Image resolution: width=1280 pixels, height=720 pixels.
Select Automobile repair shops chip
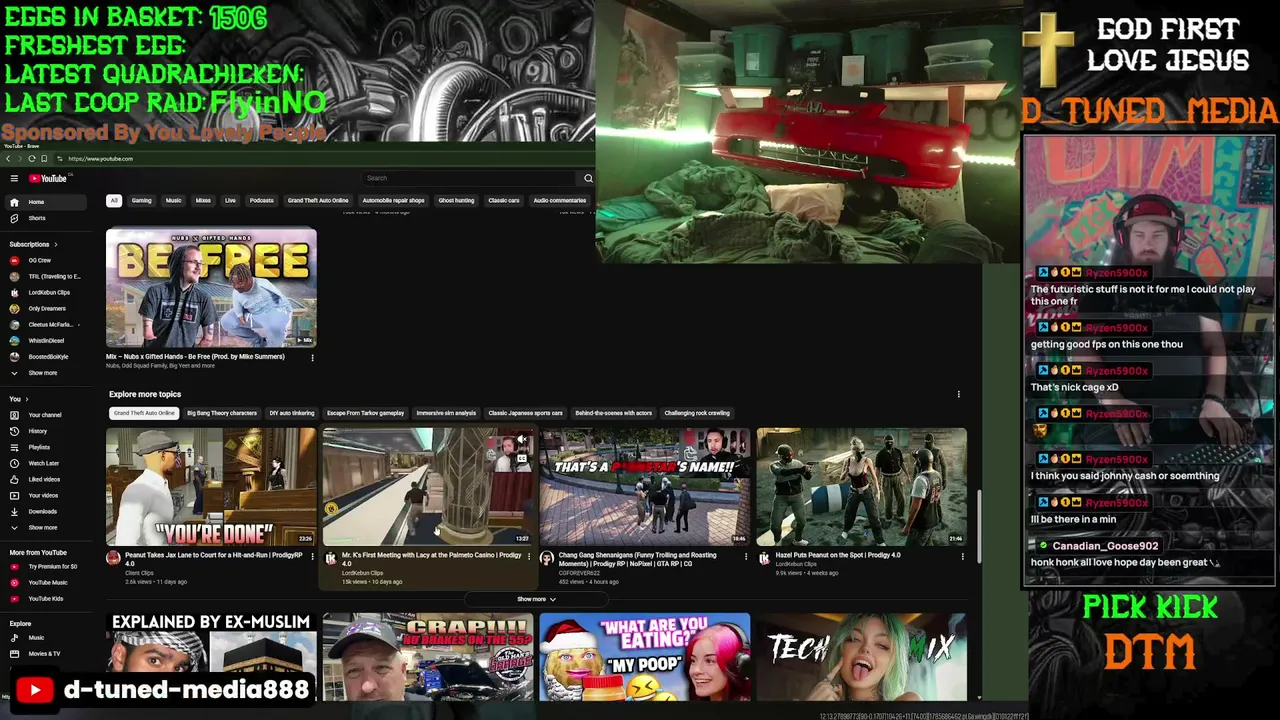tap(393, 200)
